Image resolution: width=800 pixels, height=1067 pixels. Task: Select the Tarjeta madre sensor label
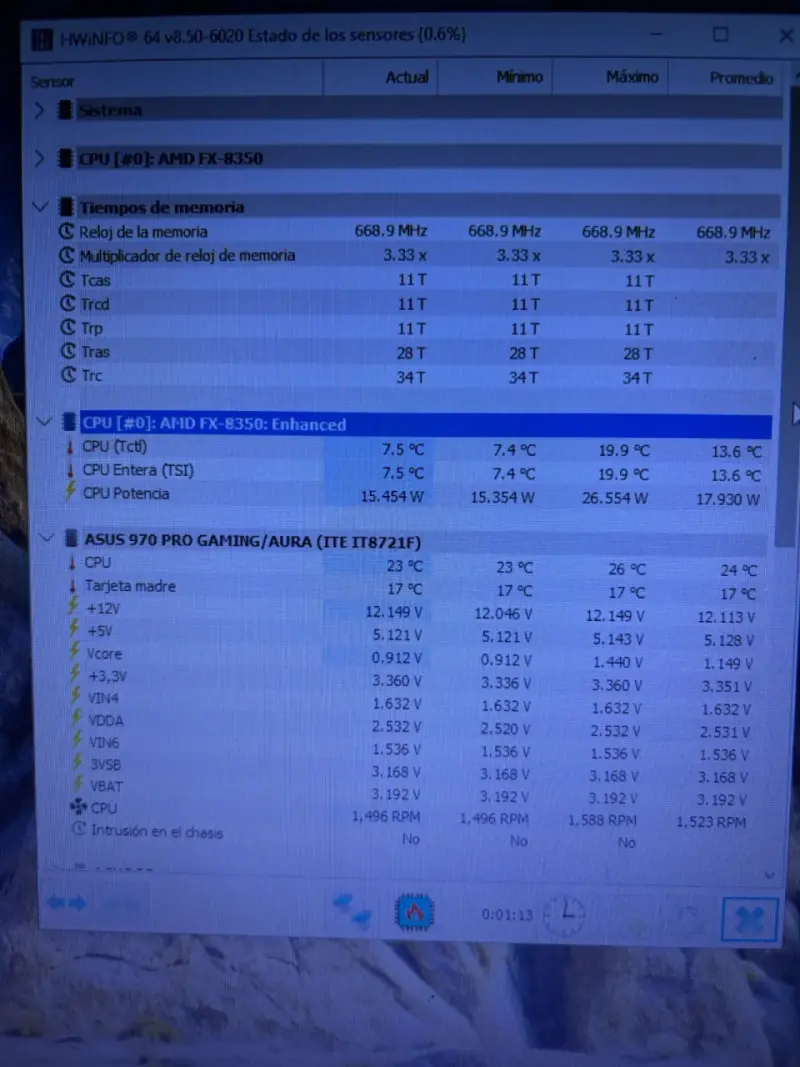(x=130, y=586)
